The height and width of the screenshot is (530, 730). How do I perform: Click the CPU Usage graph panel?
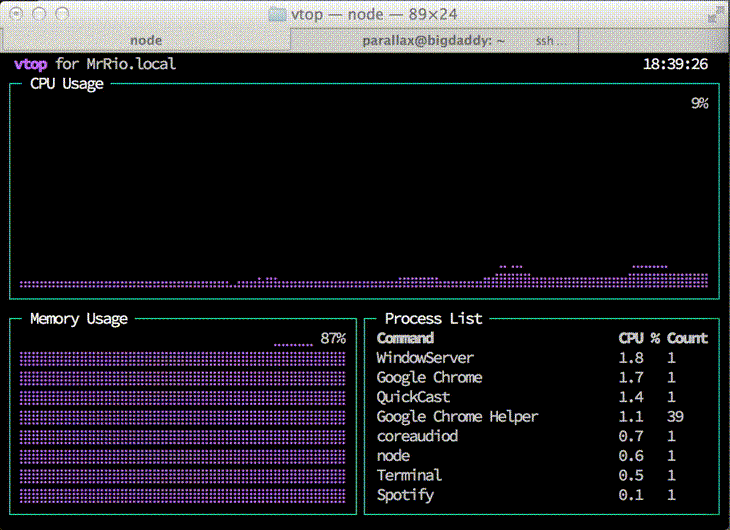[x=365, y=191]
